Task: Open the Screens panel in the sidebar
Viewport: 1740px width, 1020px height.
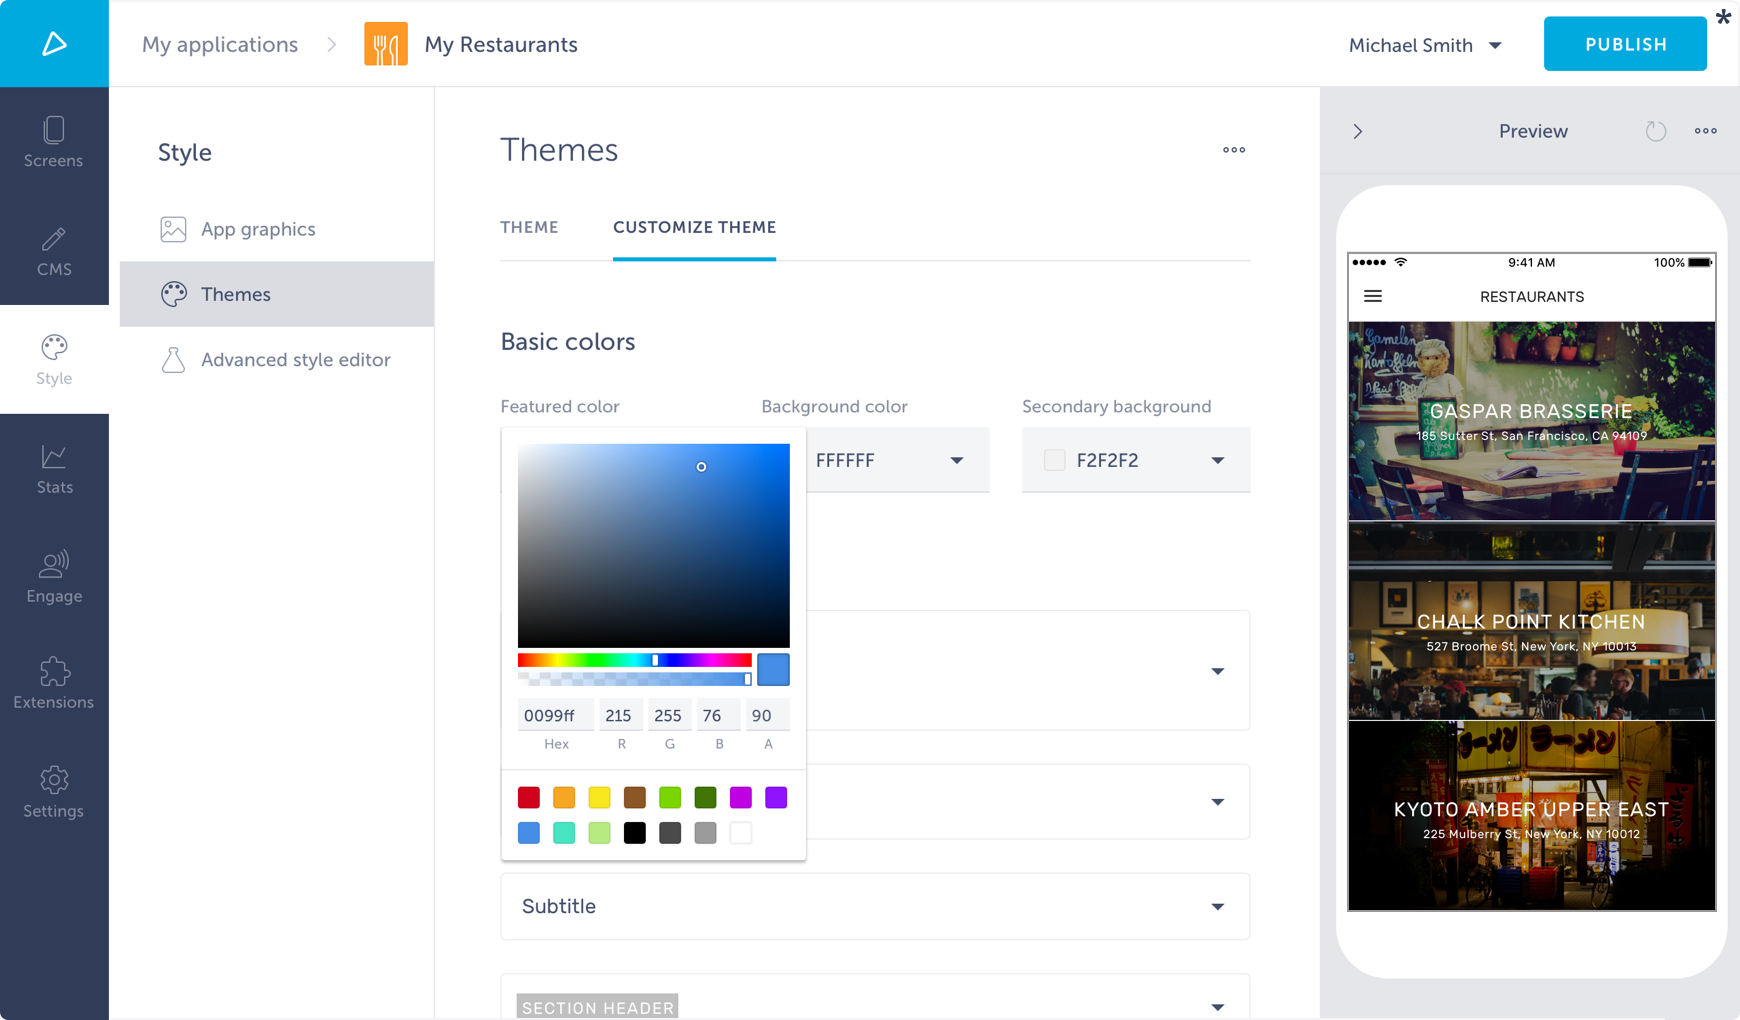Action: (54, 142)
